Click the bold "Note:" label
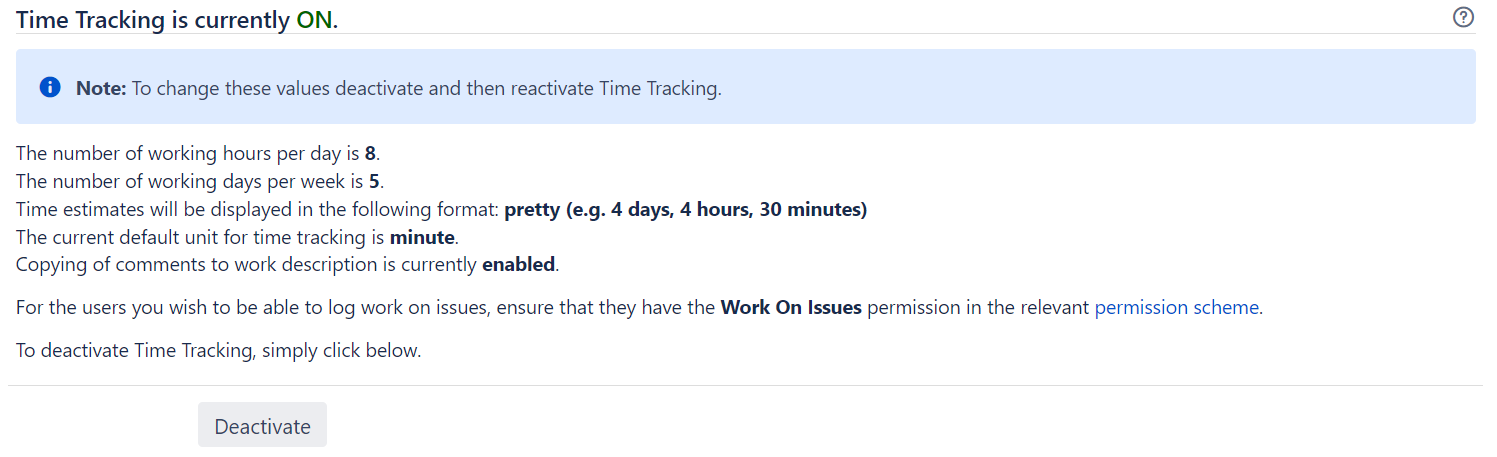Viewport: 1497px width, 457px height. tap(101, 88)
